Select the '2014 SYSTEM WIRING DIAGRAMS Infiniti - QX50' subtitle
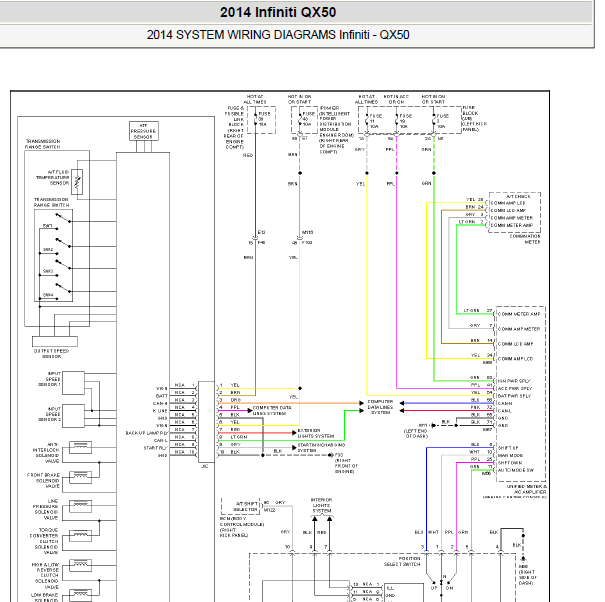Viewport: 605px width, 602px height. tap(278, 35)
